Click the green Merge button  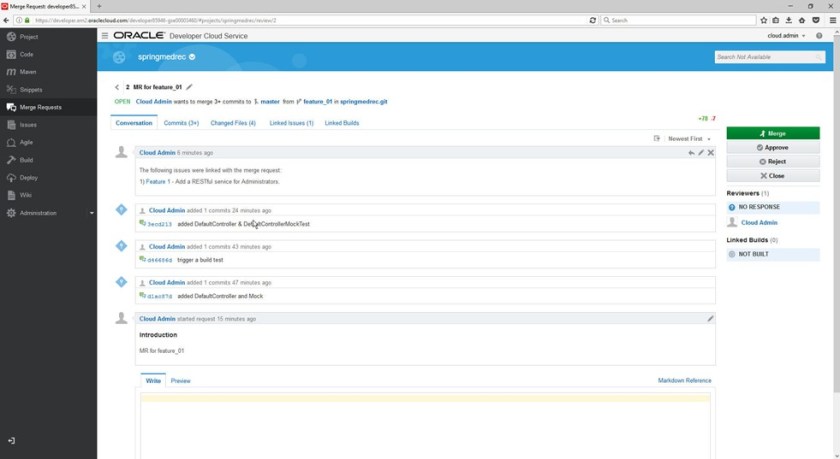pyautogui.click(x=772, y=133)
